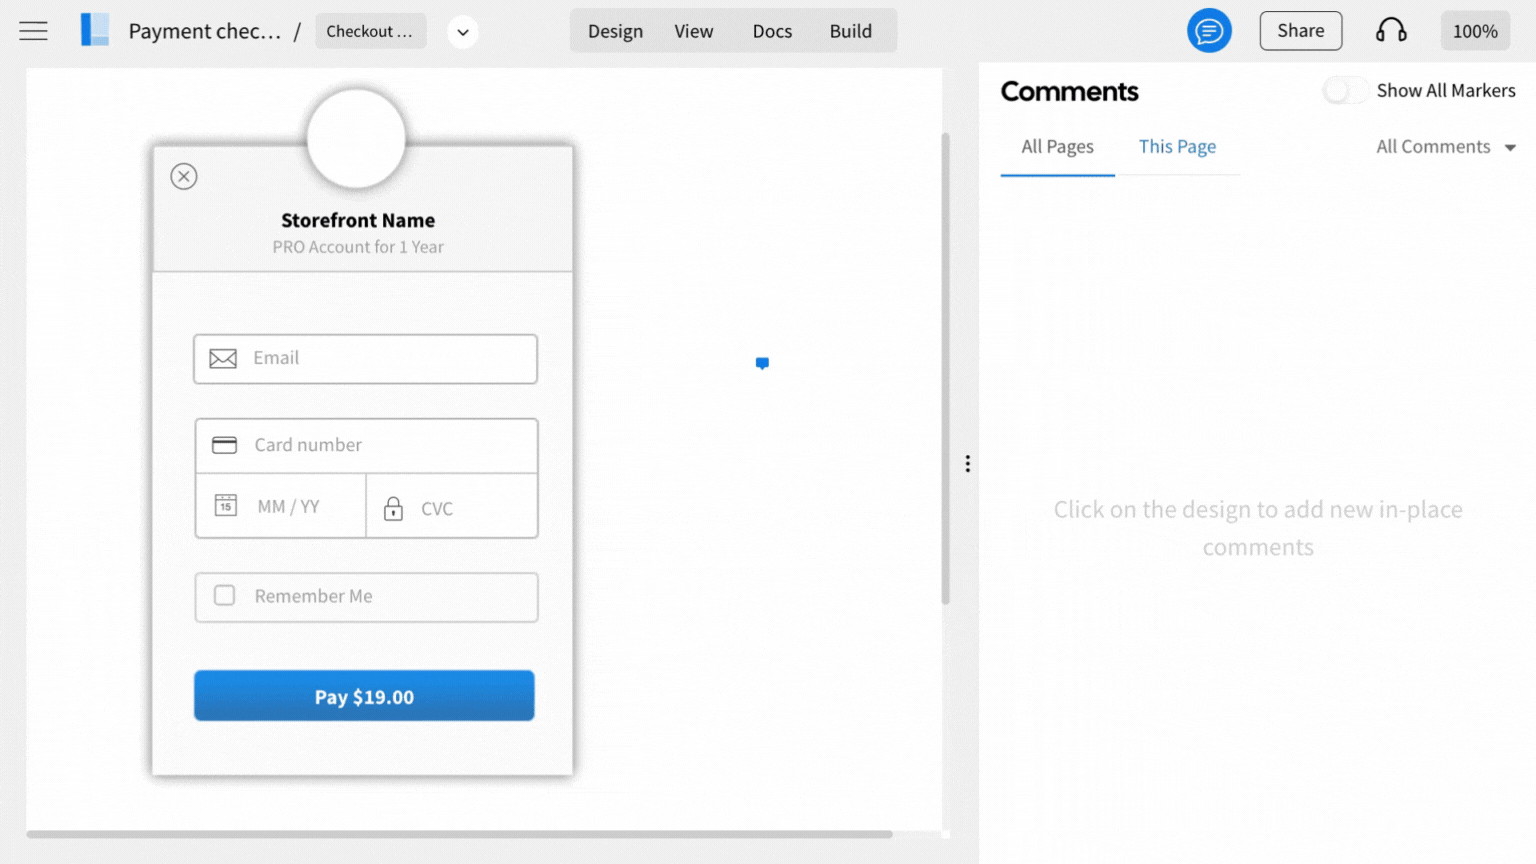The height and width of the screenshot is (864, 1536).
Task: Click the calendar icon beside MM / YY
Action: pos(226,506)
